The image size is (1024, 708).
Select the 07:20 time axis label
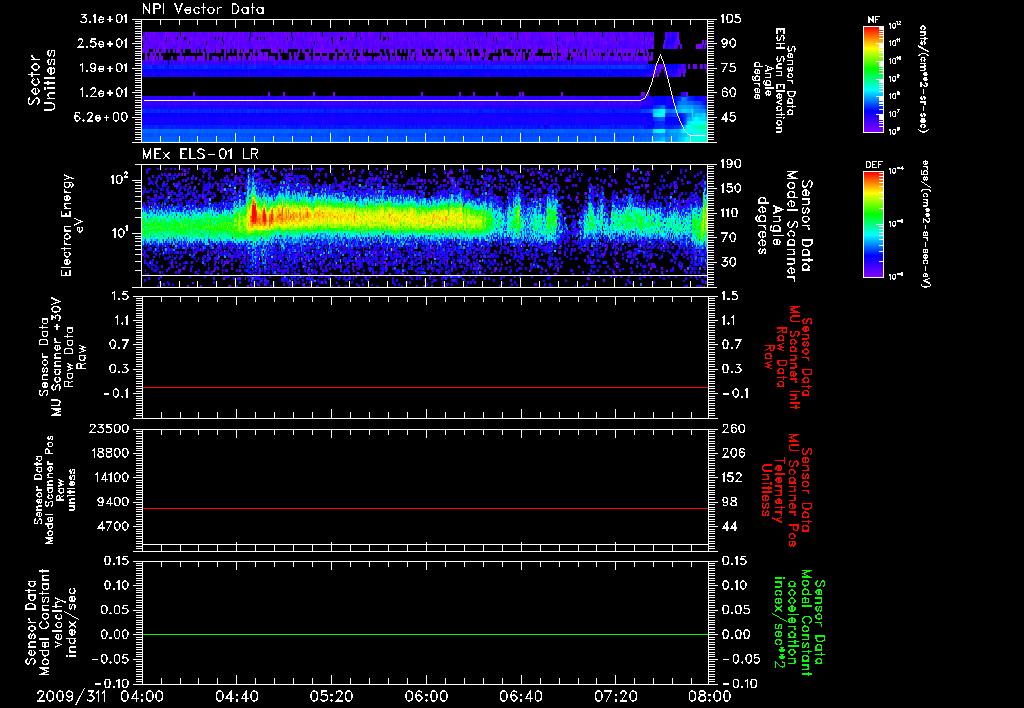614,695
